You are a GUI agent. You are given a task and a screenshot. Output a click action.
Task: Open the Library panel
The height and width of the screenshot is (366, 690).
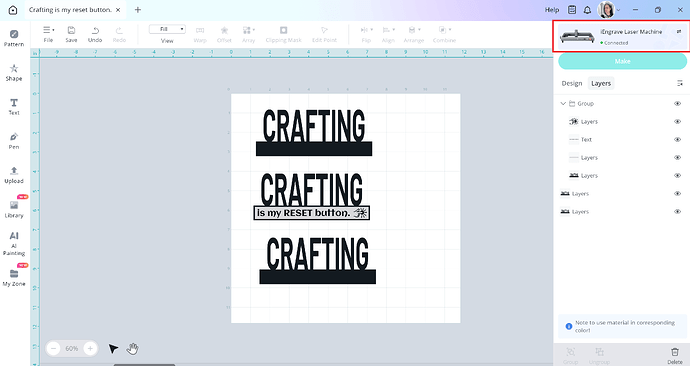14,209
